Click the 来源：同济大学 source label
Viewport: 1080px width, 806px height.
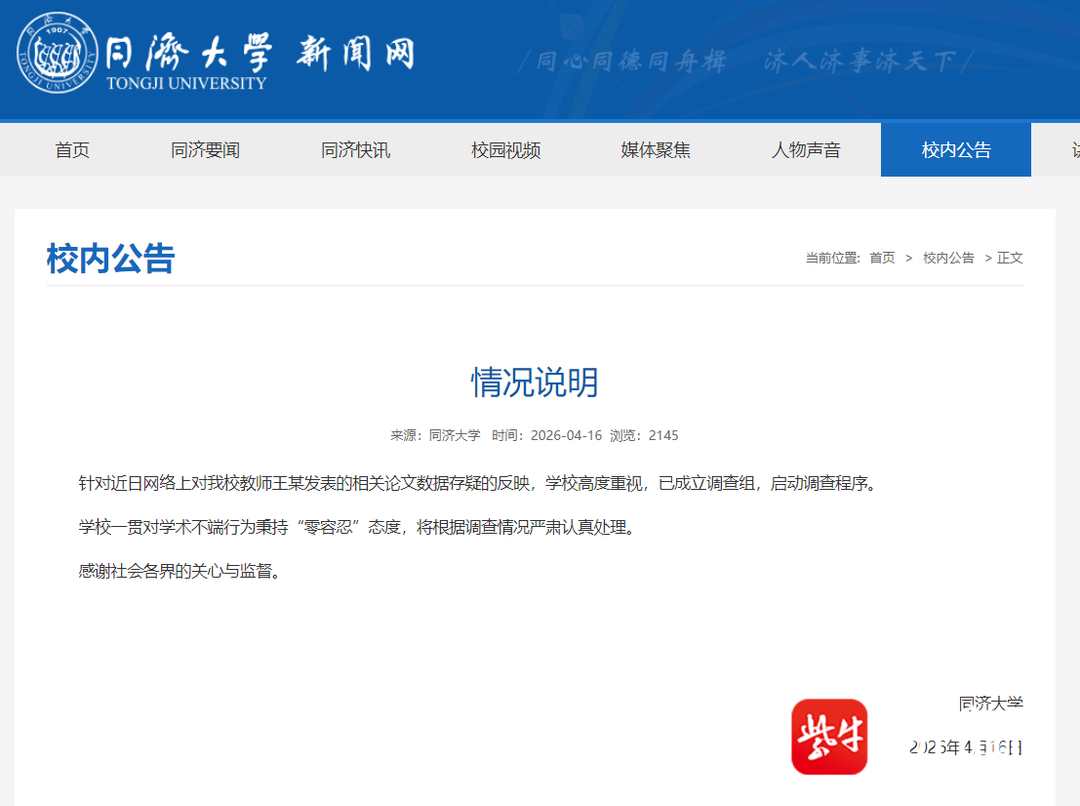435,435
